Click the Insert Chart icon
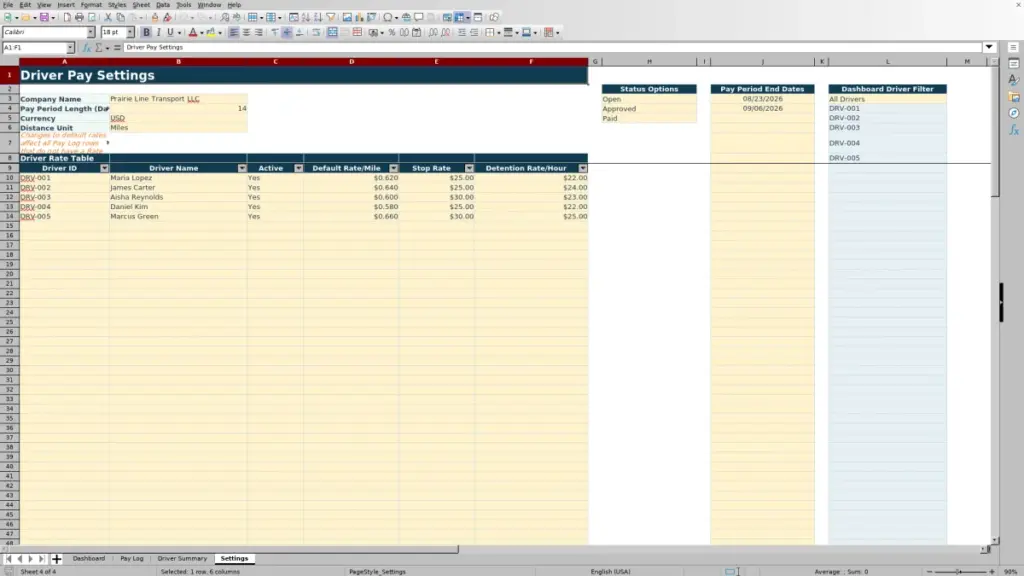 point(359,17)
